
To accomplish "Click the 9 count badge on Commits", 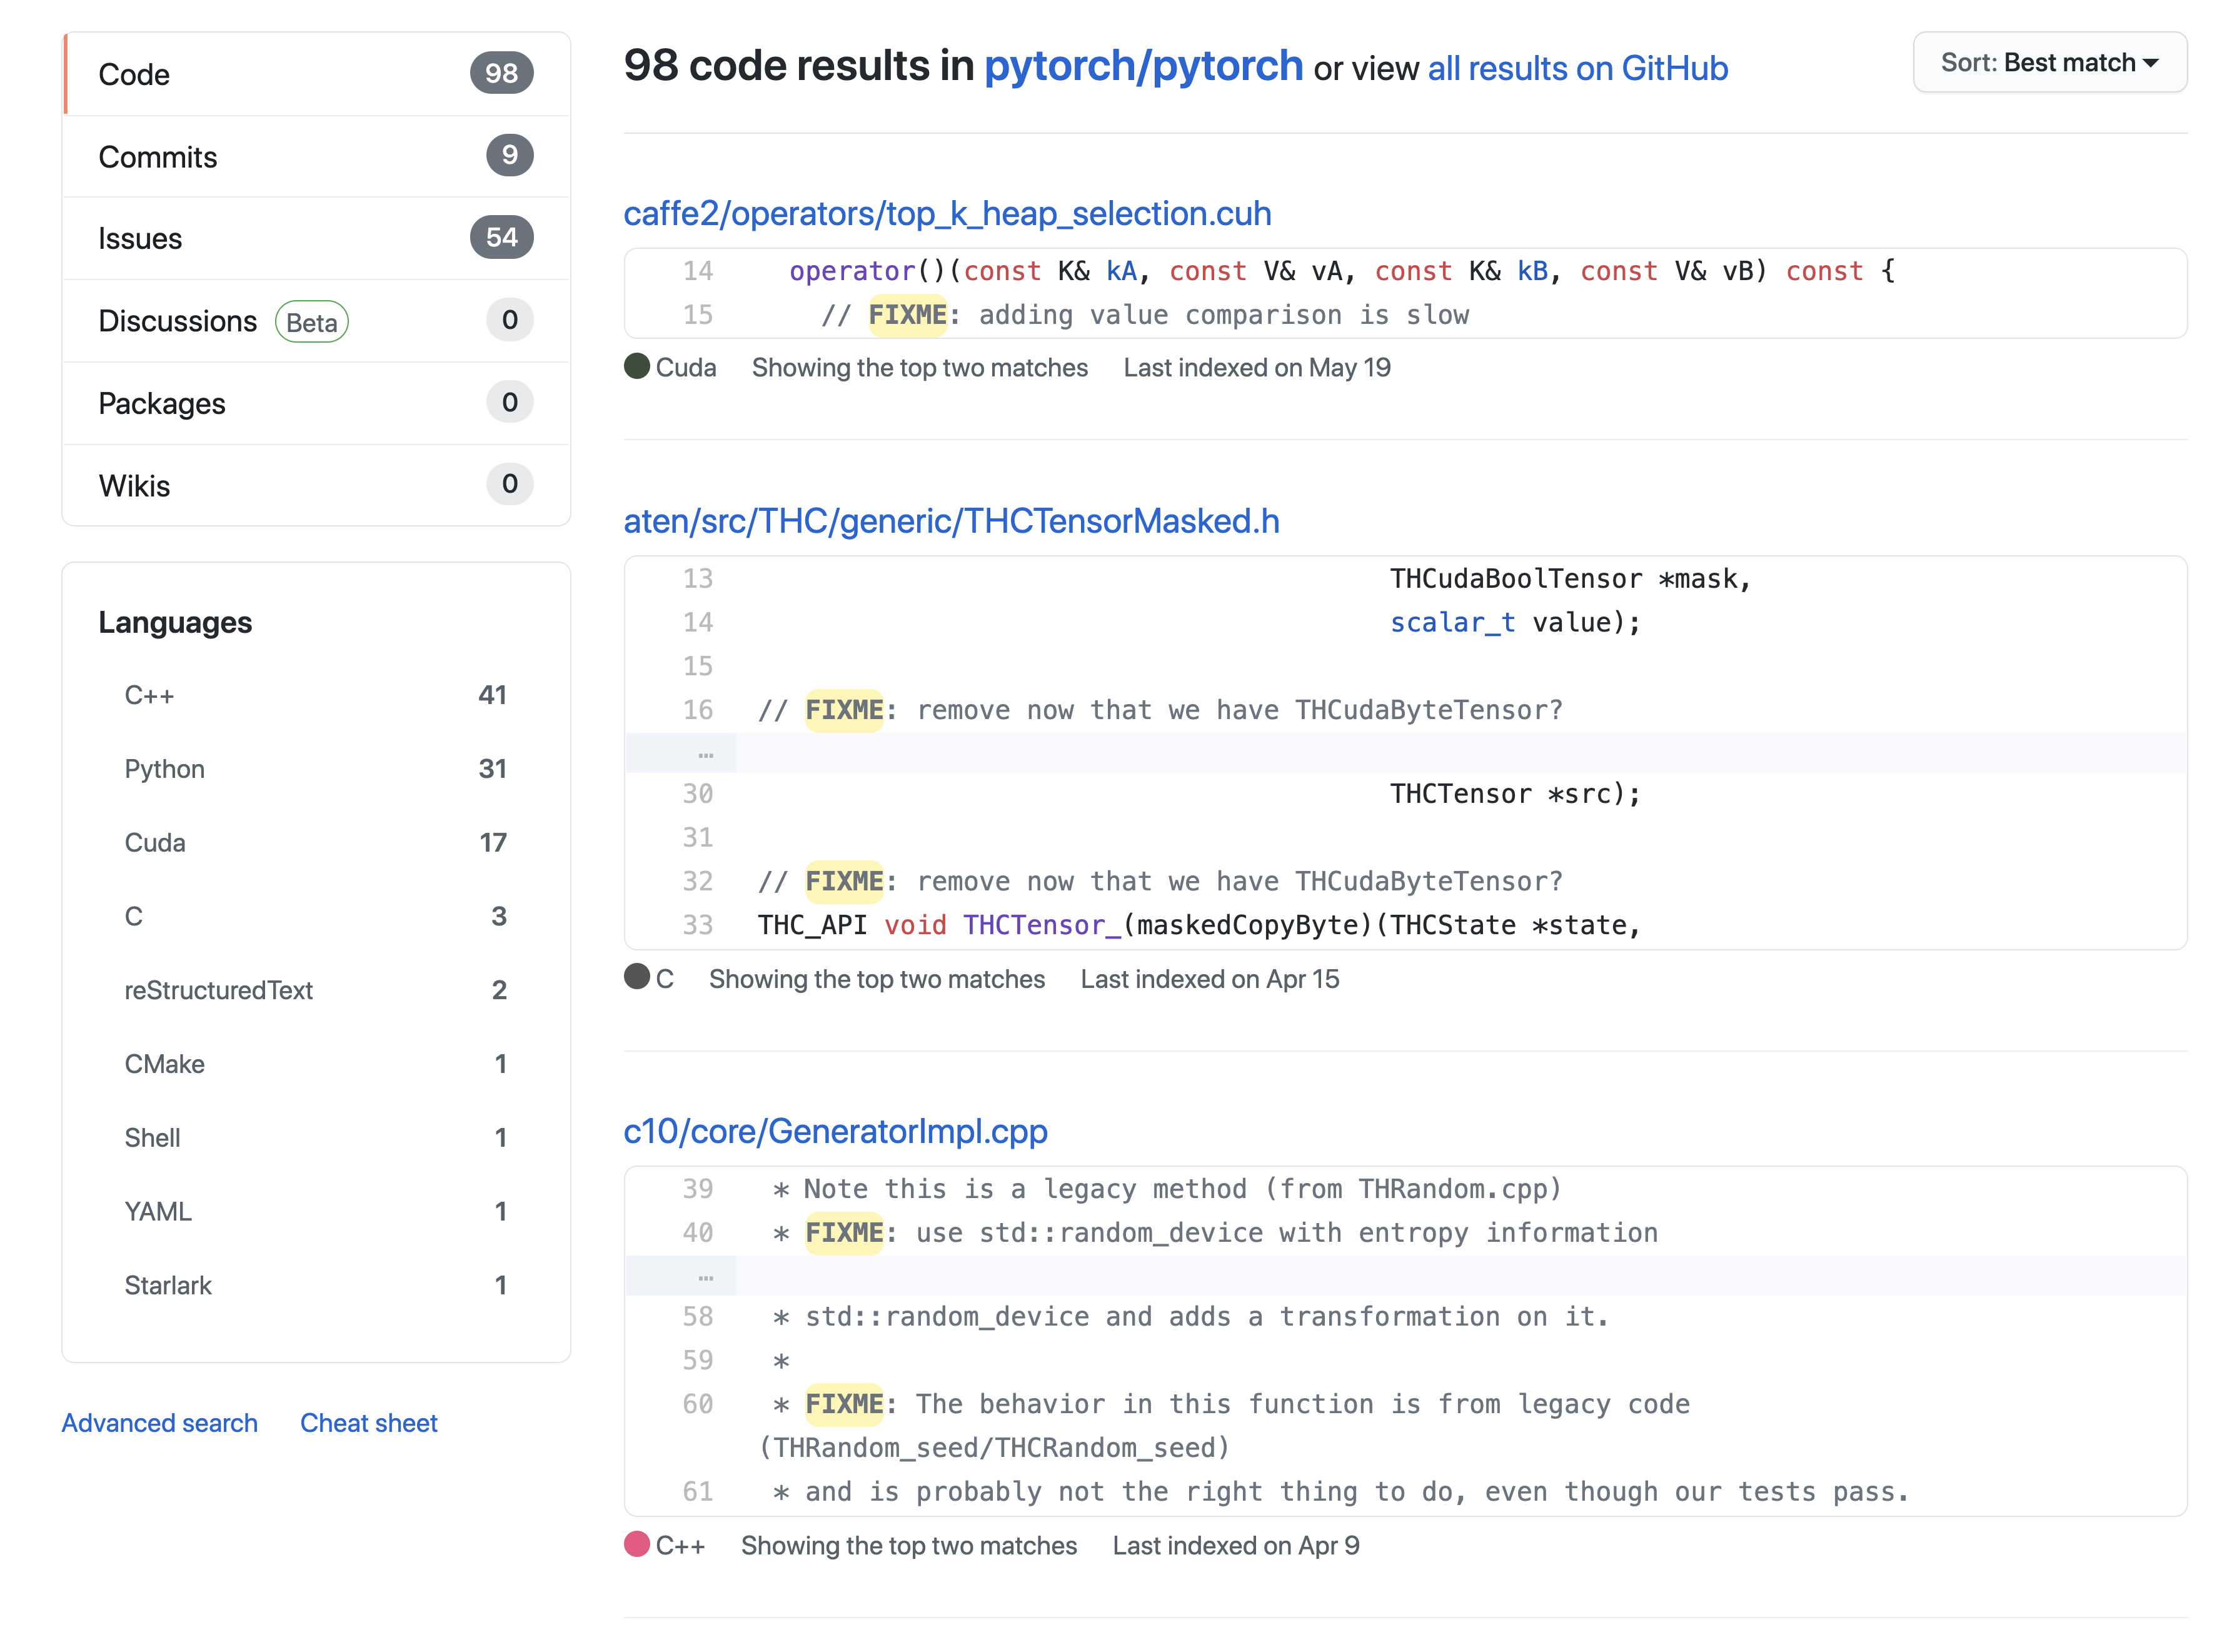I will pos(509,155).
